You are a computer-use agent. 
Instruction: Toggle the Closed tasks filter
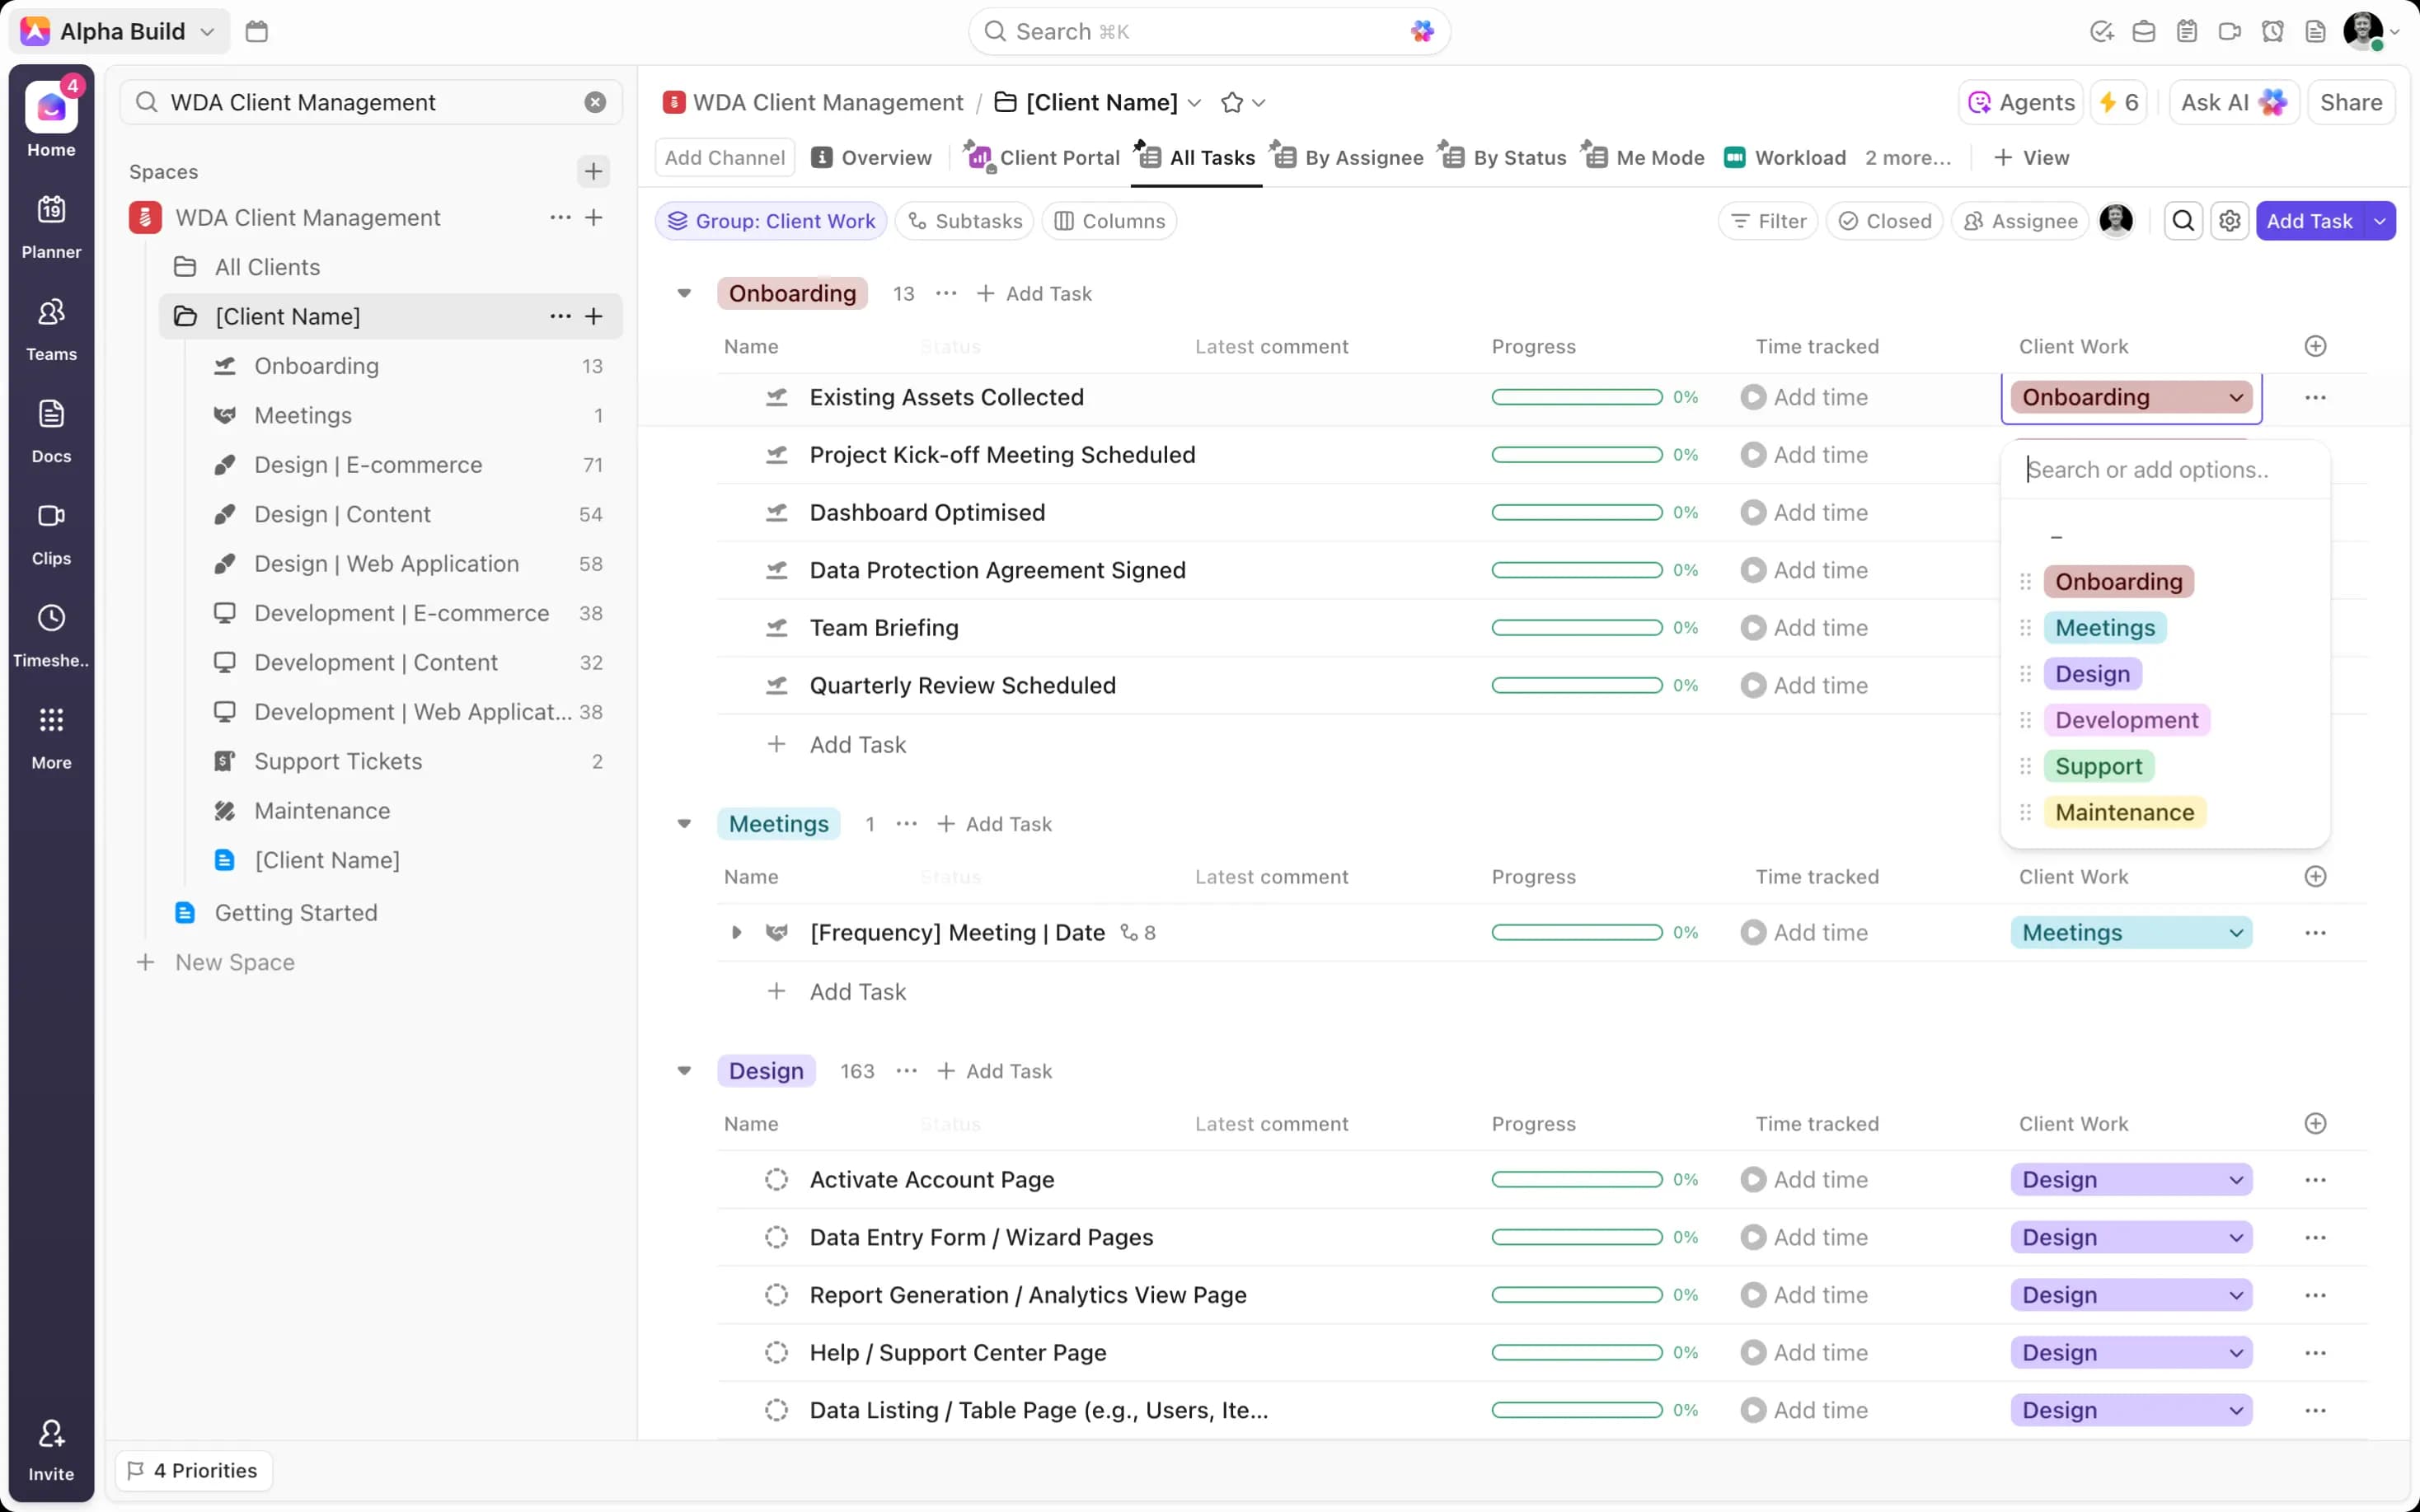pos(1884,221)
